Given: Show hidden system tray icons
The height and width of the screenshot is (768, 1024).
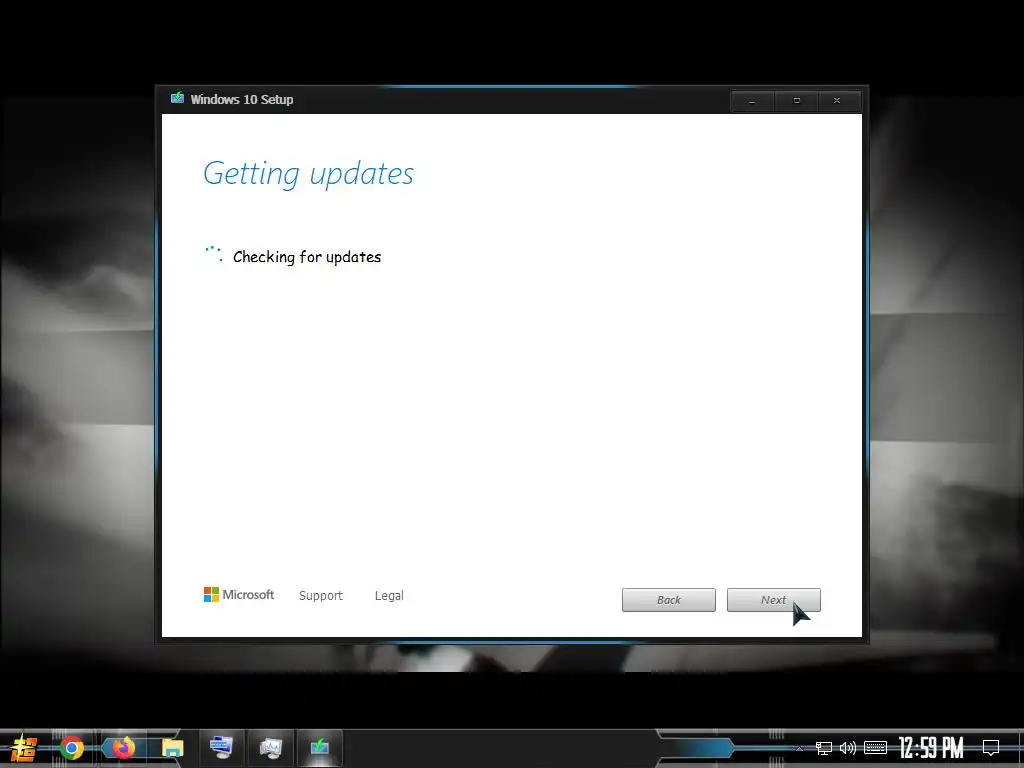Looking at the screenshot, I should click(799, 748).
